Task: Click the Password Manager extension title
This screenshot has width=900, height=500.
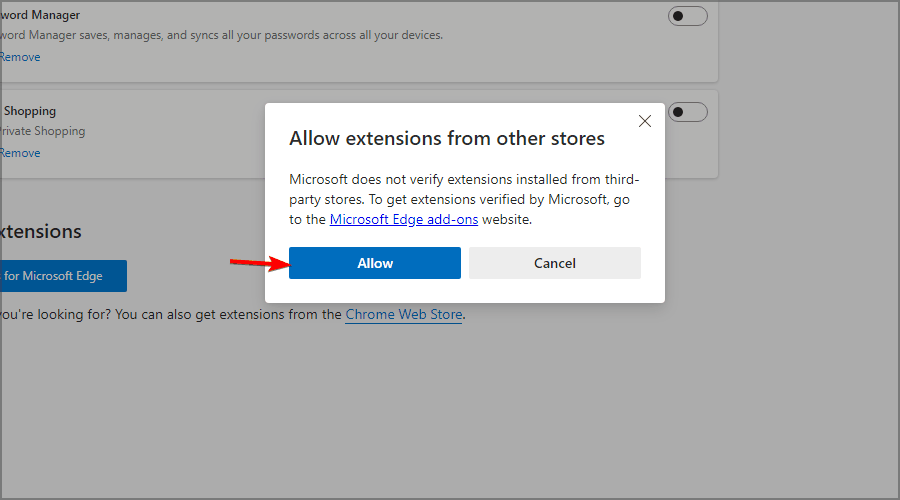Action: pyautogui.click(x=40, y=15)
